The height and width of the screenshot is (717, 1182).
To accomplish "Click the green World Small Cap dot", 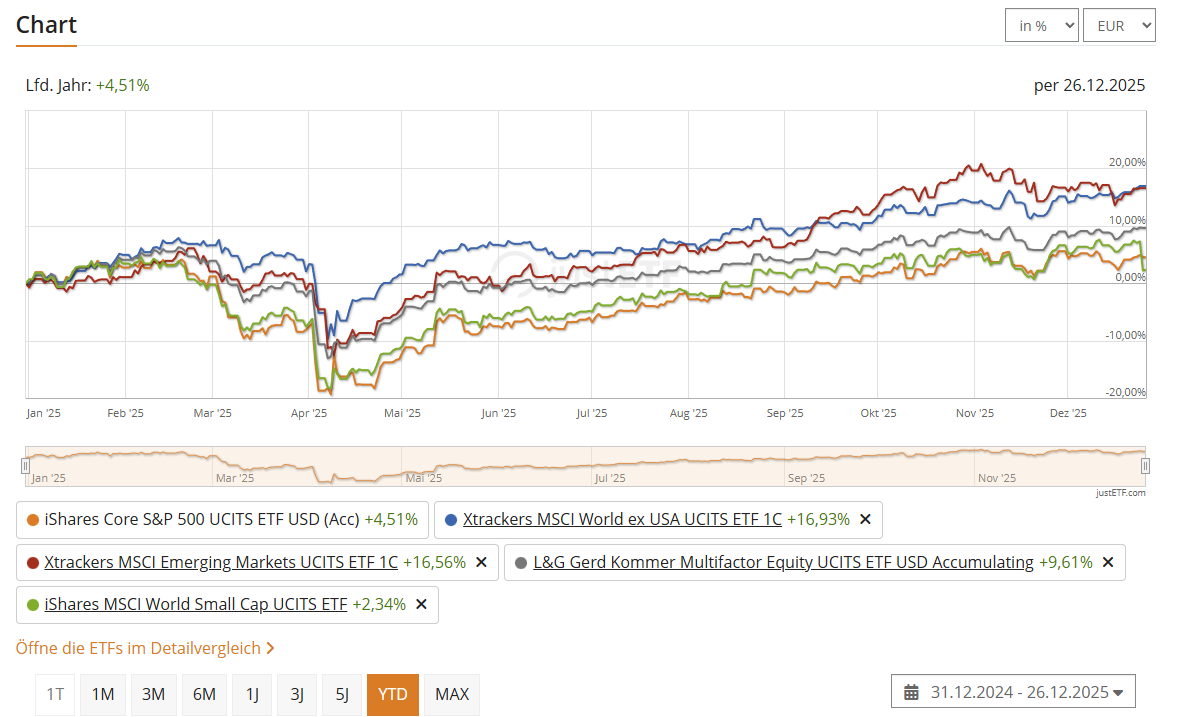I will coord(32,605).
